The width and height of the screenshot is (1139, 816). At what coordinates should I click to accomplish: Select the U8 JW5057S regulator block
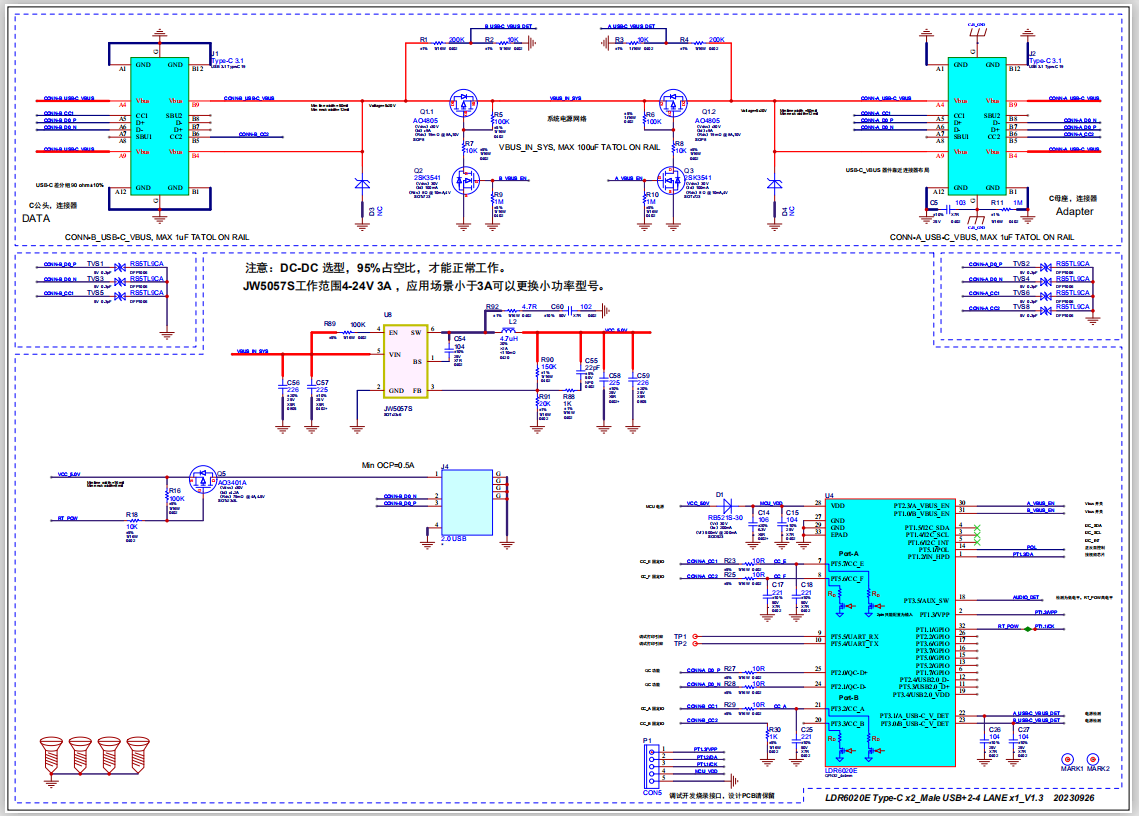tap(405, 361)
